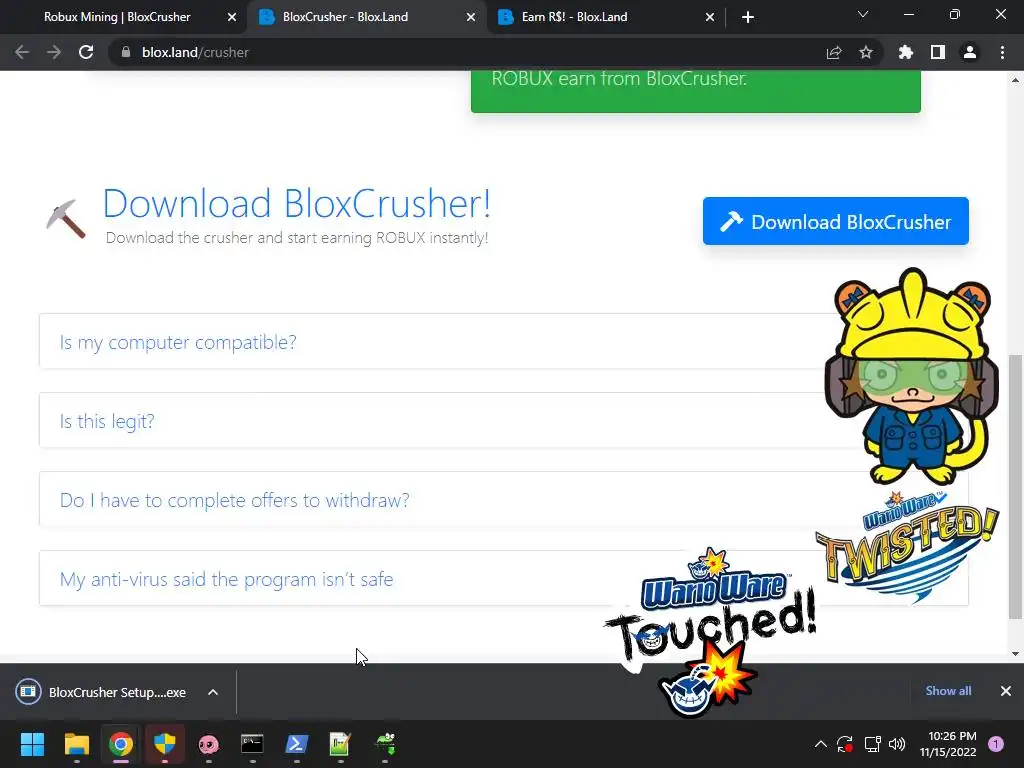Open the BloxCrusher Setup exe download
The image size is (1024, 768).
click(101, 692)
